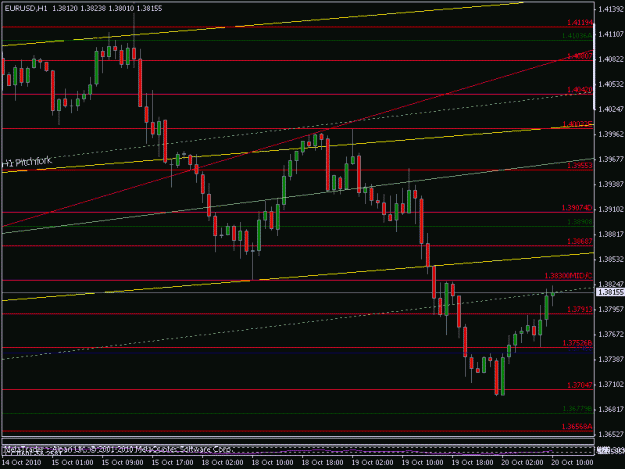Click the 19 Oct 10:00 time label
This screenshot has width=625, height=469.
[x=422, y=462]
